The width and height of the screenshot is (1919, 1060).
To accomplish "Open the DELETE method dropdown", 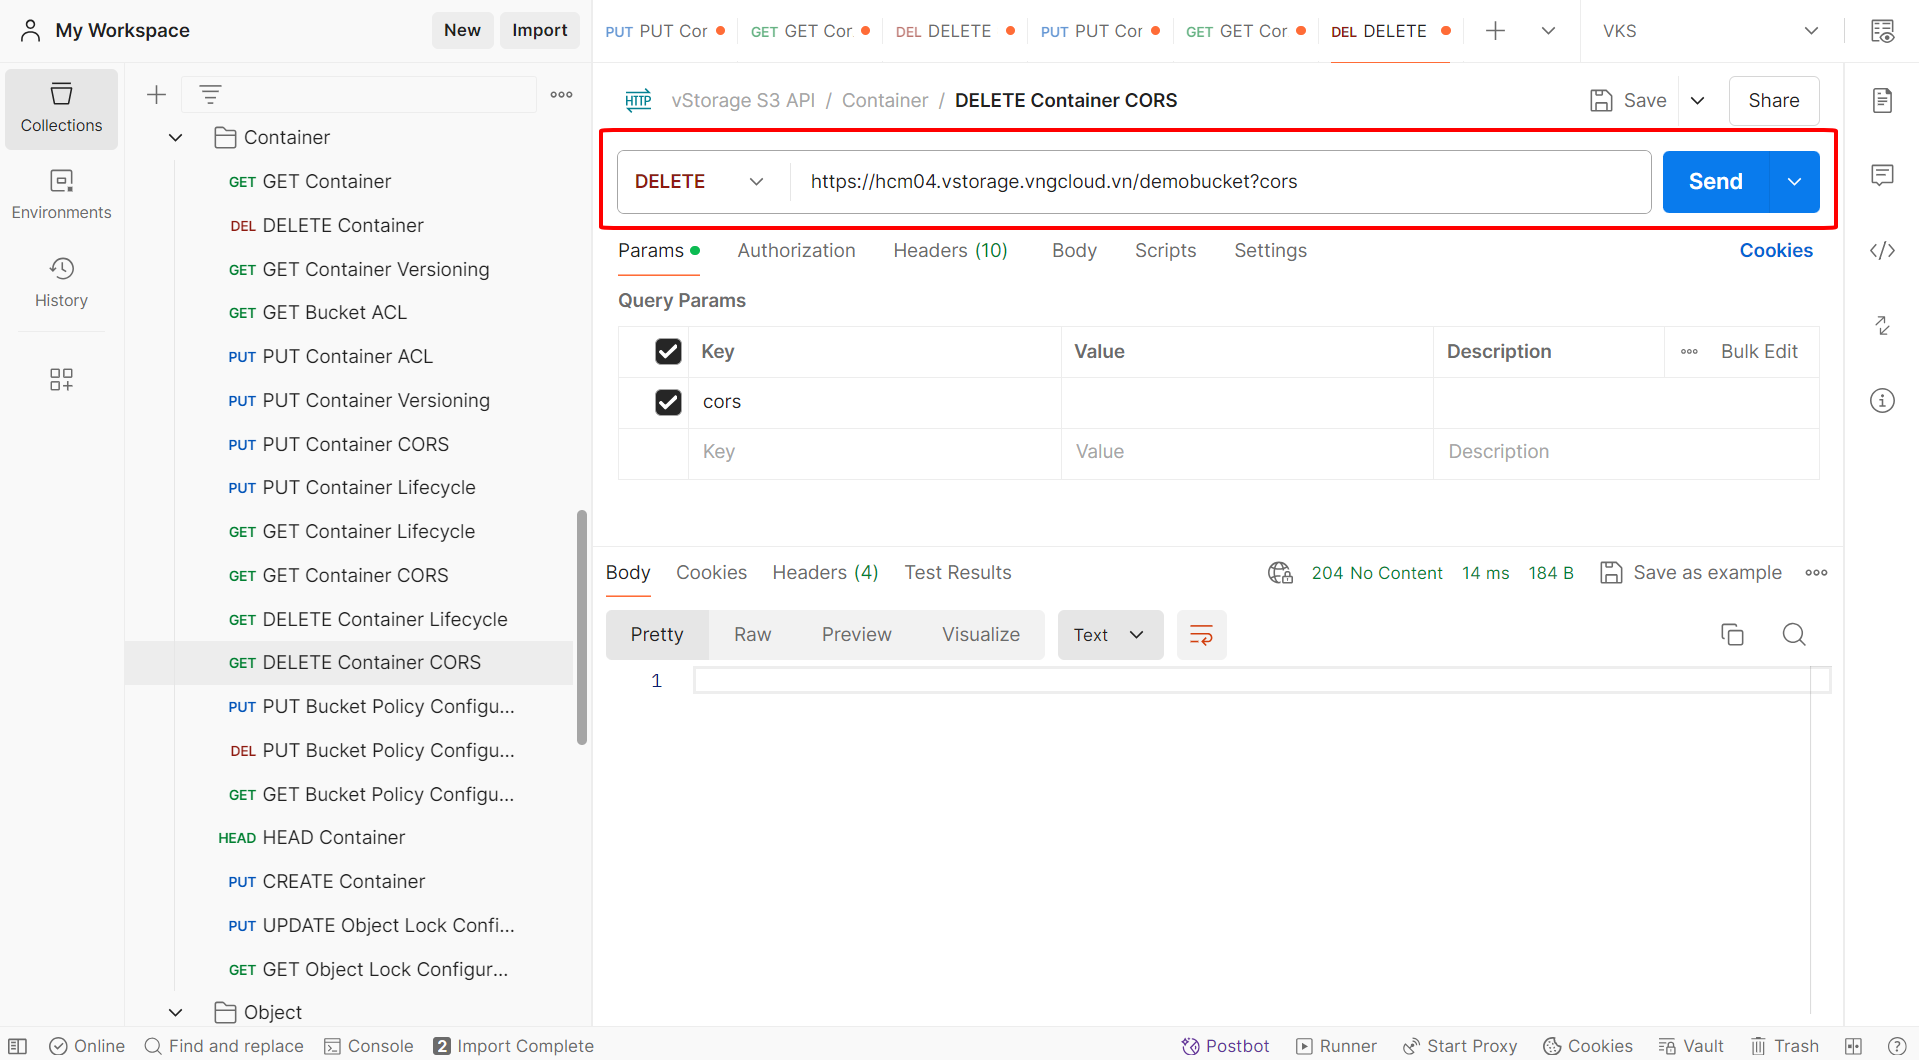I will [x=700, y=182].
